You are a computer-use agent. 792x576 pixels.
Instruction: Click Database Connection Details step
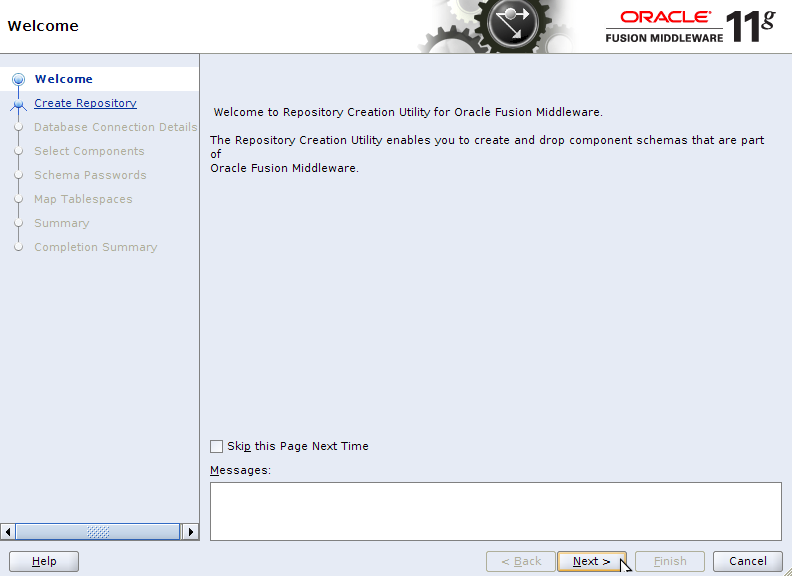click(x=116, y=127)
